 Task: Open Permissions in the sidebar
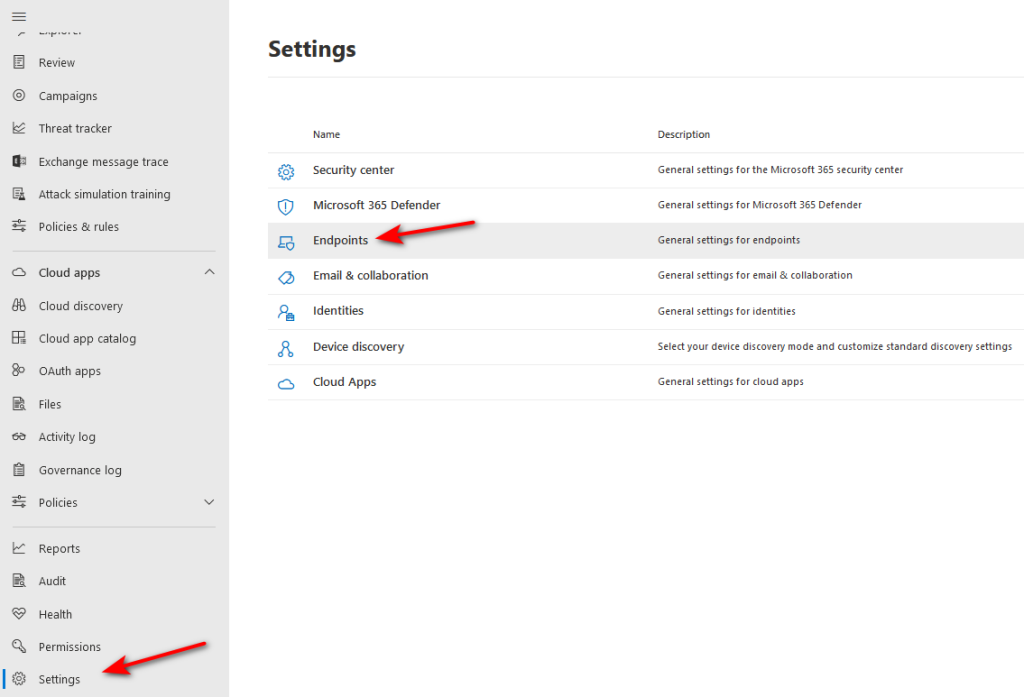coord(70,647)
